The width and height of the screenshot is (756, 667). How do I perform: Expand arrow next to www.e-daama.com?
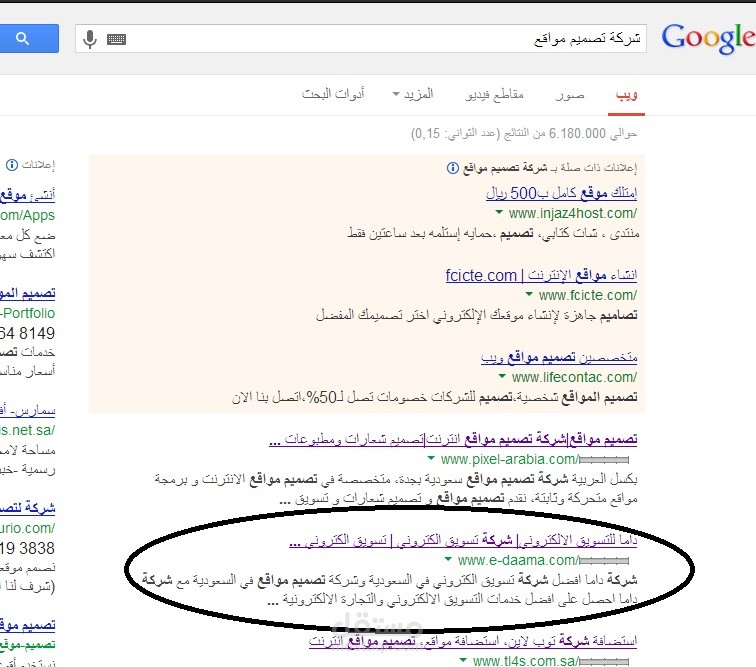[x=448, y=559]
